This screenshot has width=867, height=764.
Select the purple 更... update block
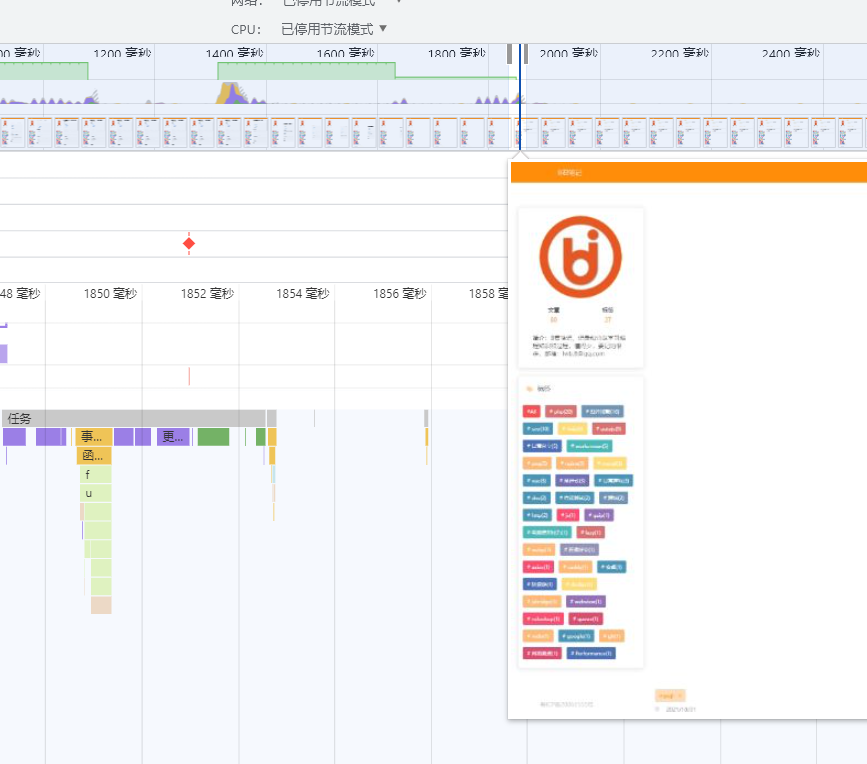(x=173, y=437)
